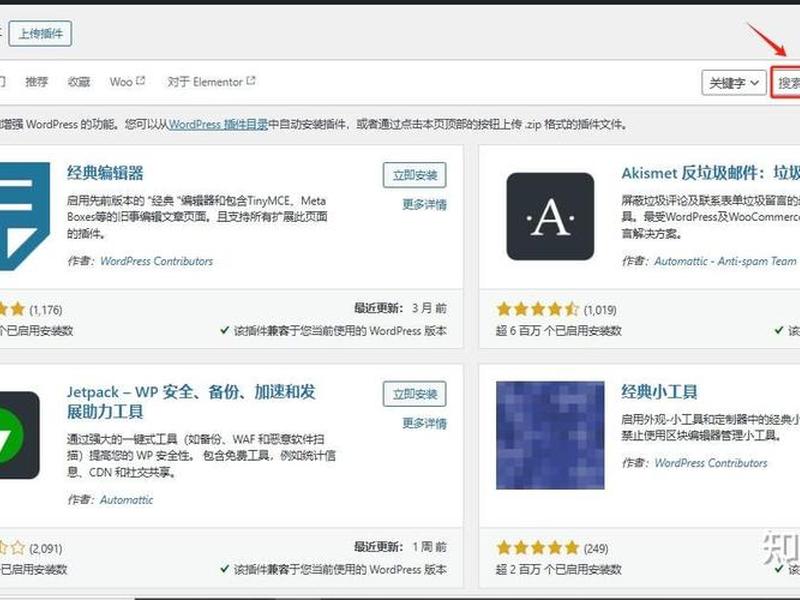Install Jetpack with 立即安装
Image resolution: width=800 pixels, height=600 pixels.
[x=414, y=394]
